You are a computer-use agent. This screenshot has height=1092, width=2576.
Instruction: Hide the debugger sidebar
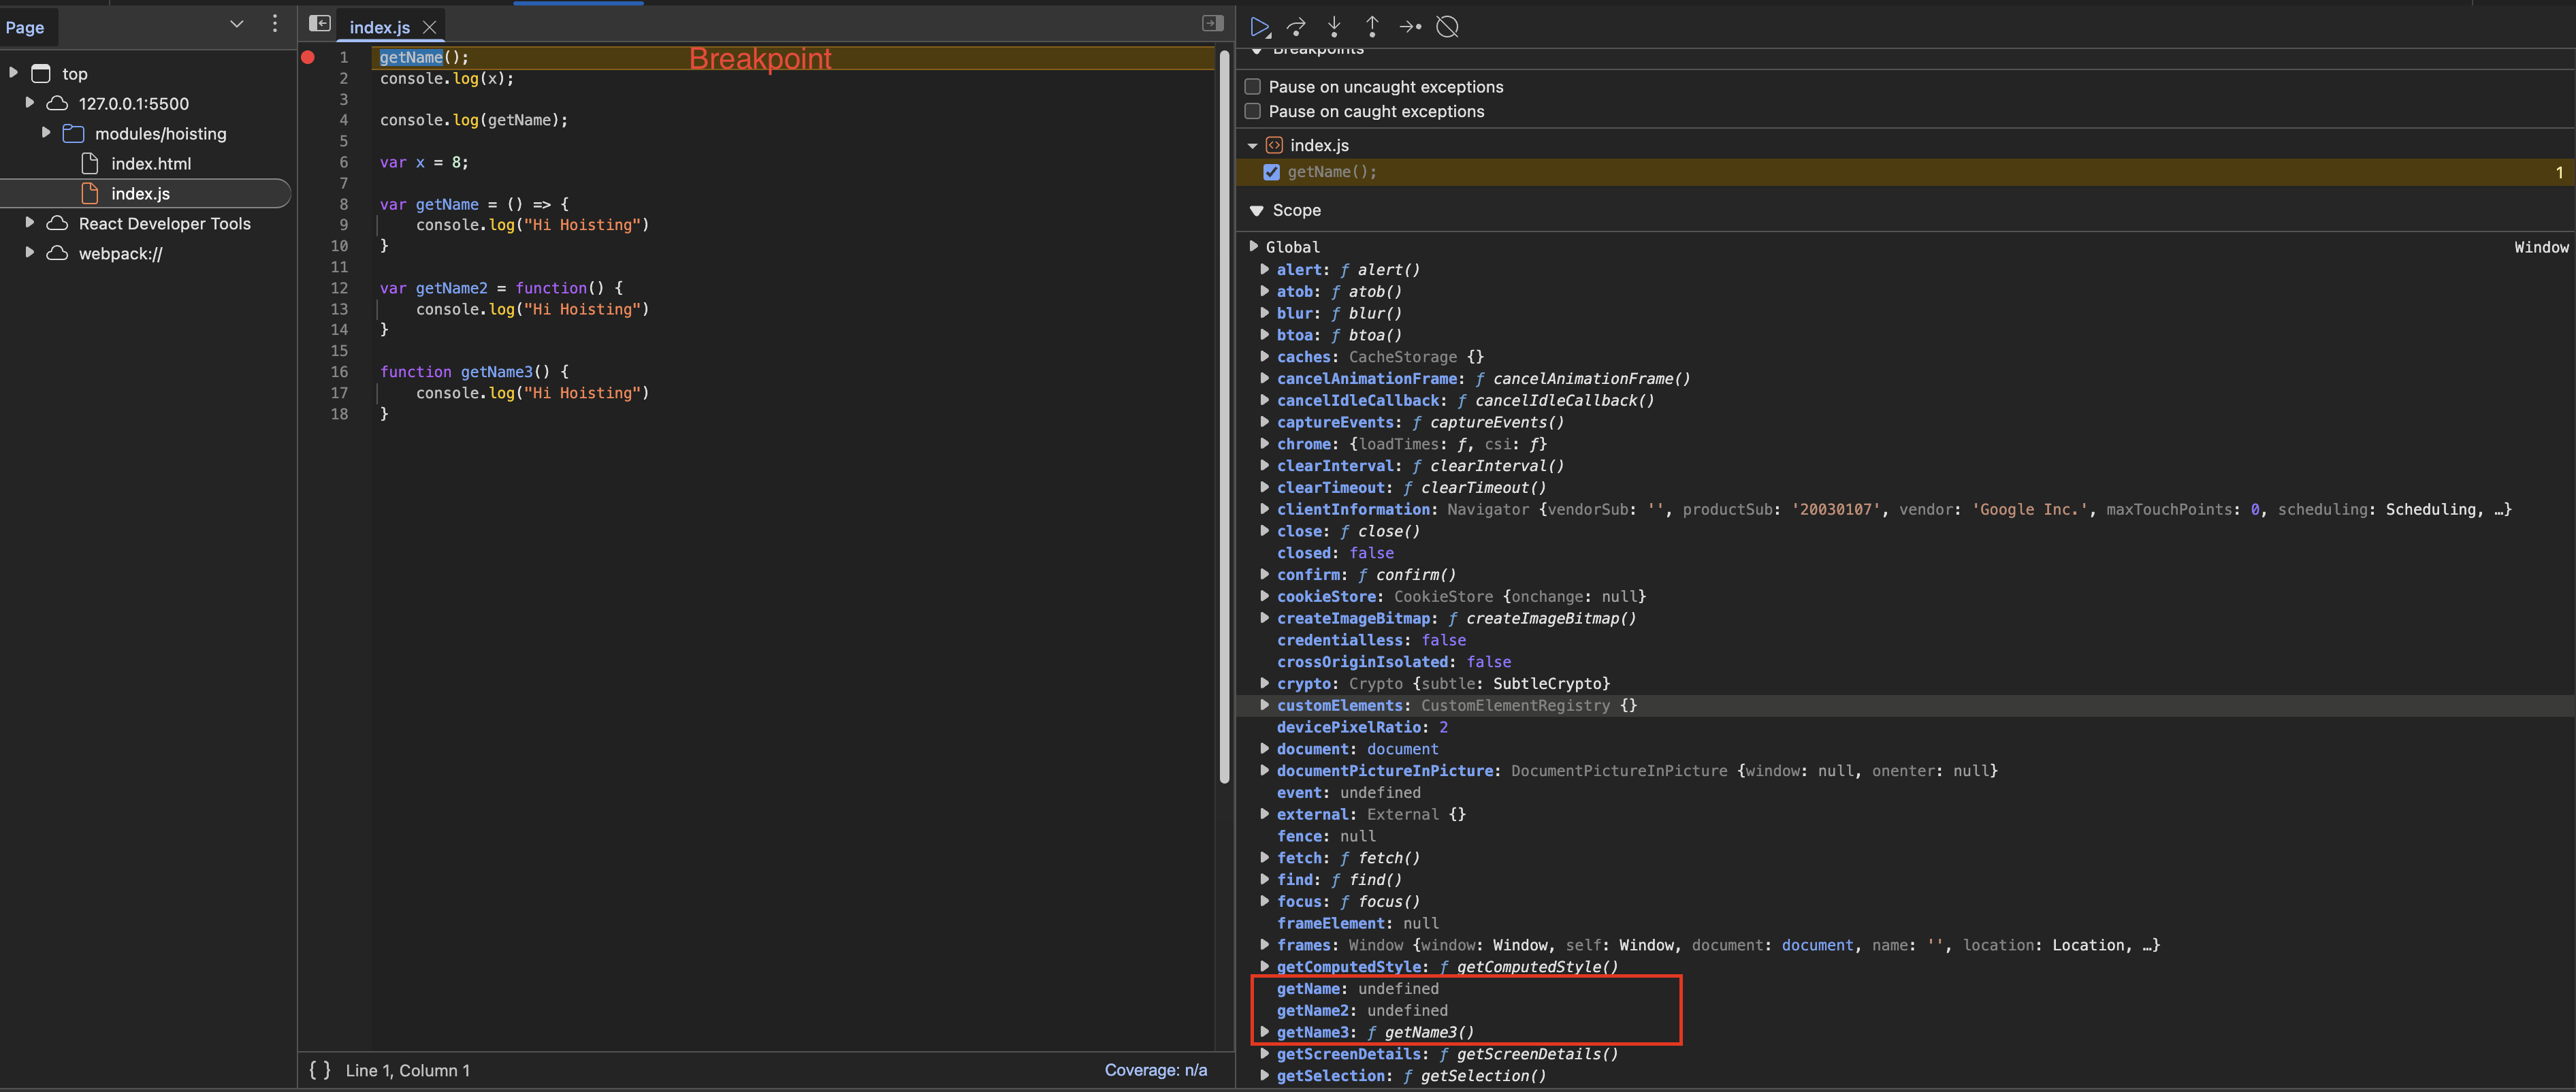click(1213, 23)
